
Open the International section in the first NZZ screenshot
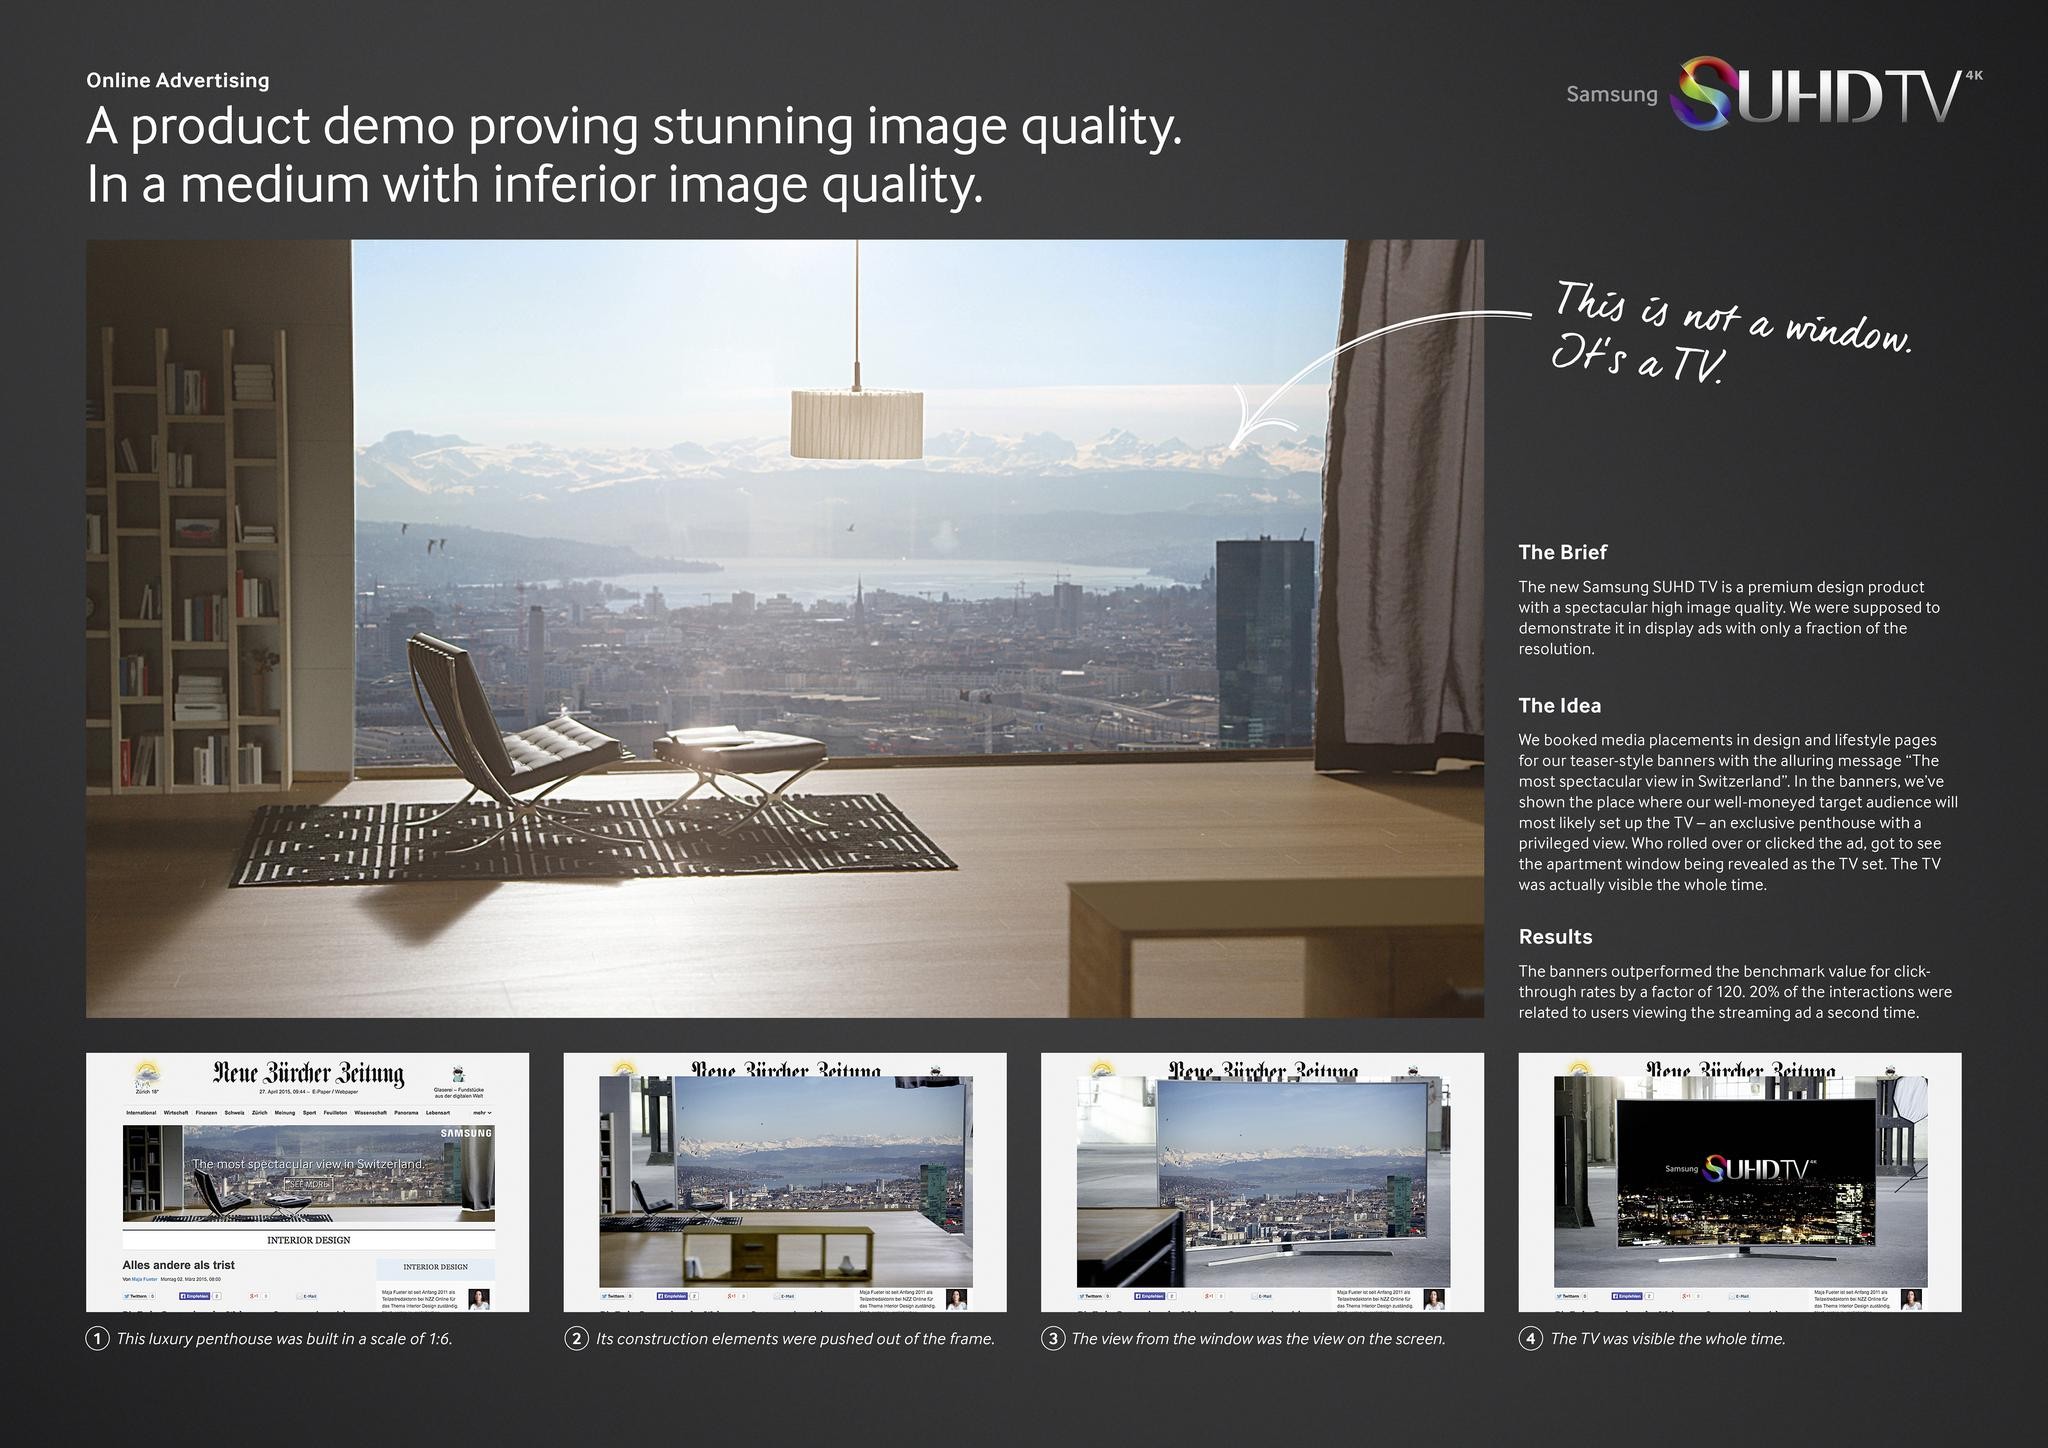(x=141, y=1113)
